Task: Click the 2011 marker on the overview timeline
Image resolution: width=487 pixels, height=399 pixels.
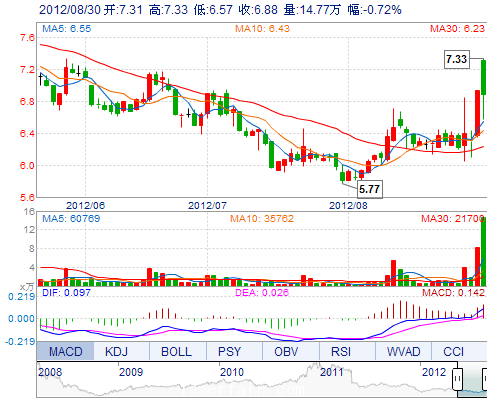Action: click(x=332, y=372)
